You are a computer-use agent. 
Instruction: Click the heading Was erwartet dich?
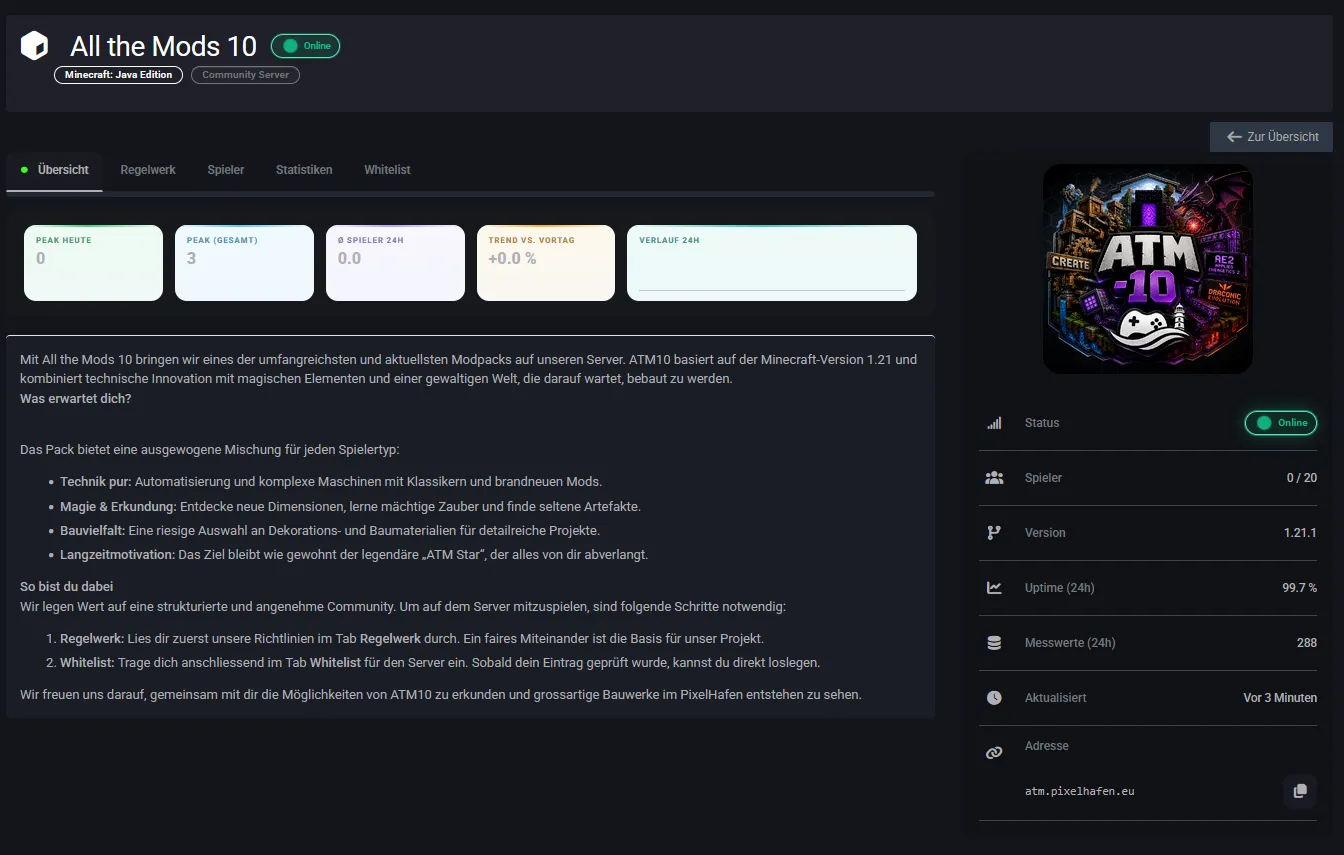(76, 399)
